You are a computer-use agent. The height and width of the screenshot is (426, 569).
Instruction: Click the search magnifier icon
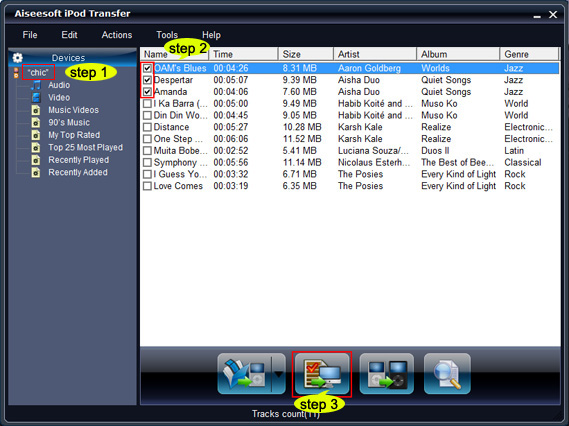[x=447, y=374]
